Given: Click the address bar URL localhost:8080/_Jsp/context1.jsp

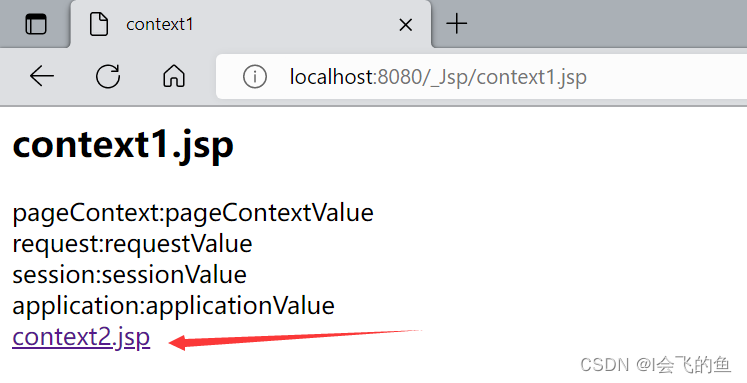Looking at the screenshot, I should (x=438, y=77).
